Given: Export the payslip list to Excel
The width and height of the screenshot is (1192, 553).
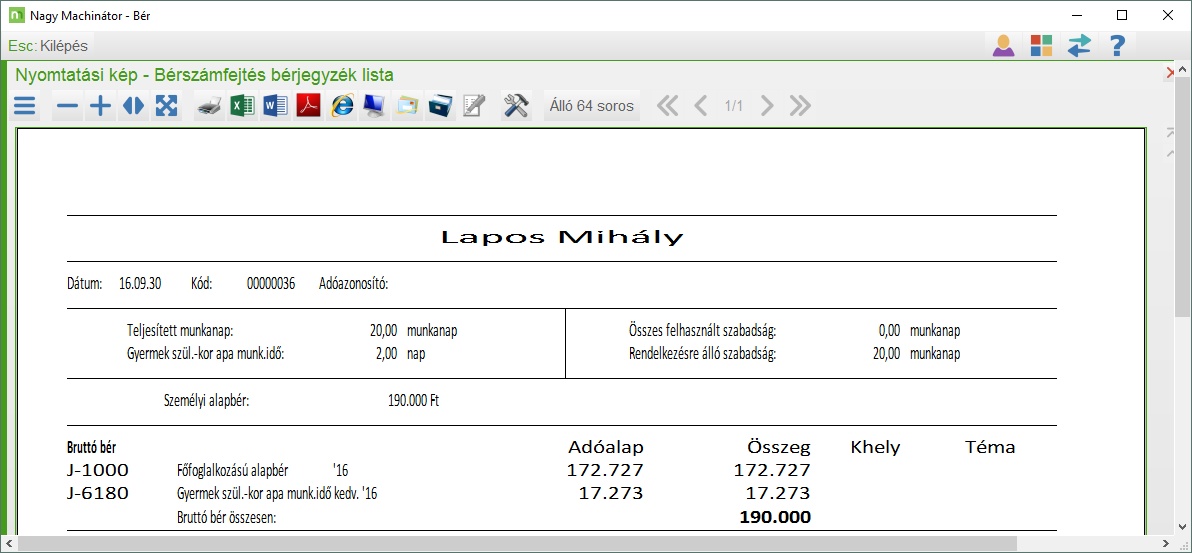Looking at the screenshot, I should [242, 106].
